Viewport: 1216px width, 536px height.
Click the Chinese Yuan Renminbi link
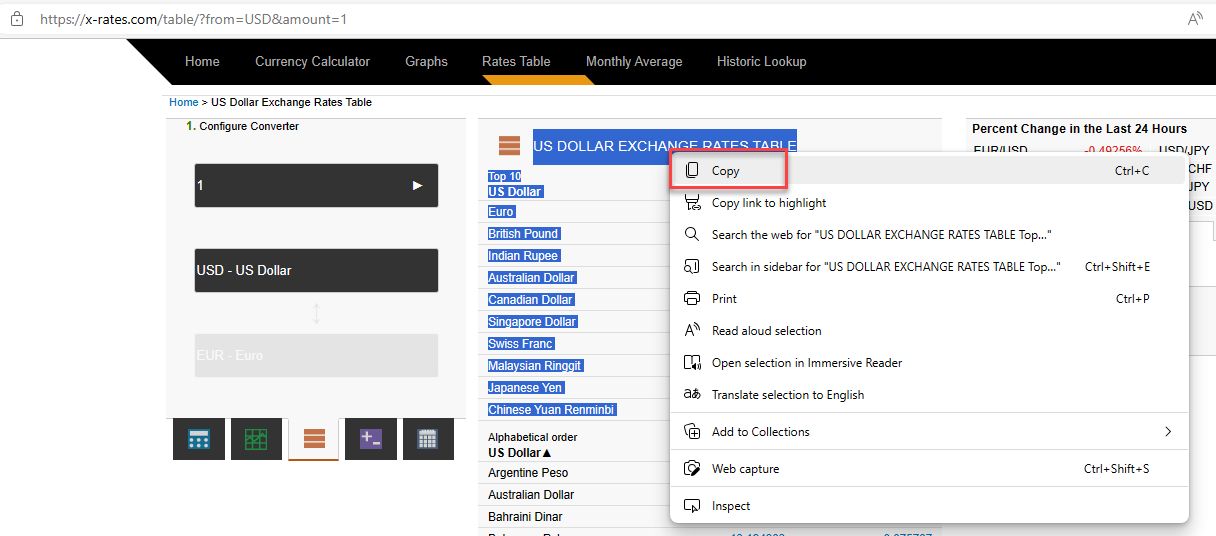pyautogui.click(x=552, y=410)
